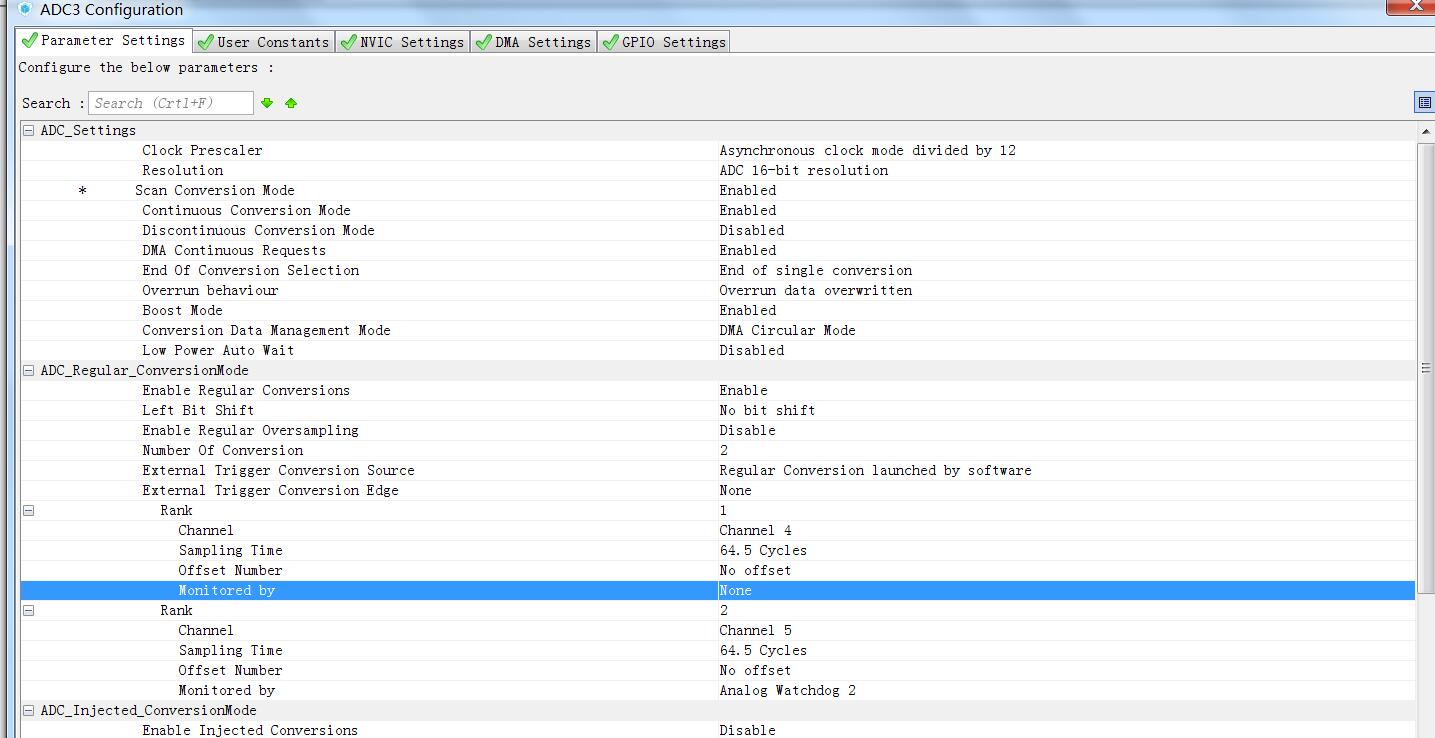Viewport: 1435px width, 738px height.
Task: Click the Low Power Auto Wait Disabled value
Action: pos(751,350)
